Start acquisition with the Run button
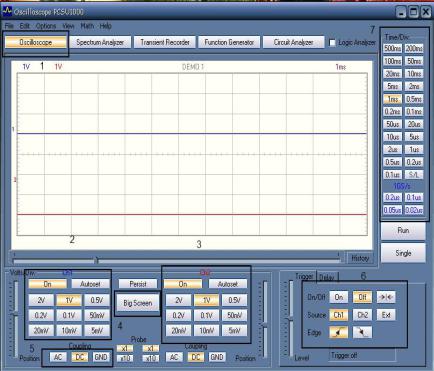This screenshot has width=434, height=371. click(x=403, y=230)
